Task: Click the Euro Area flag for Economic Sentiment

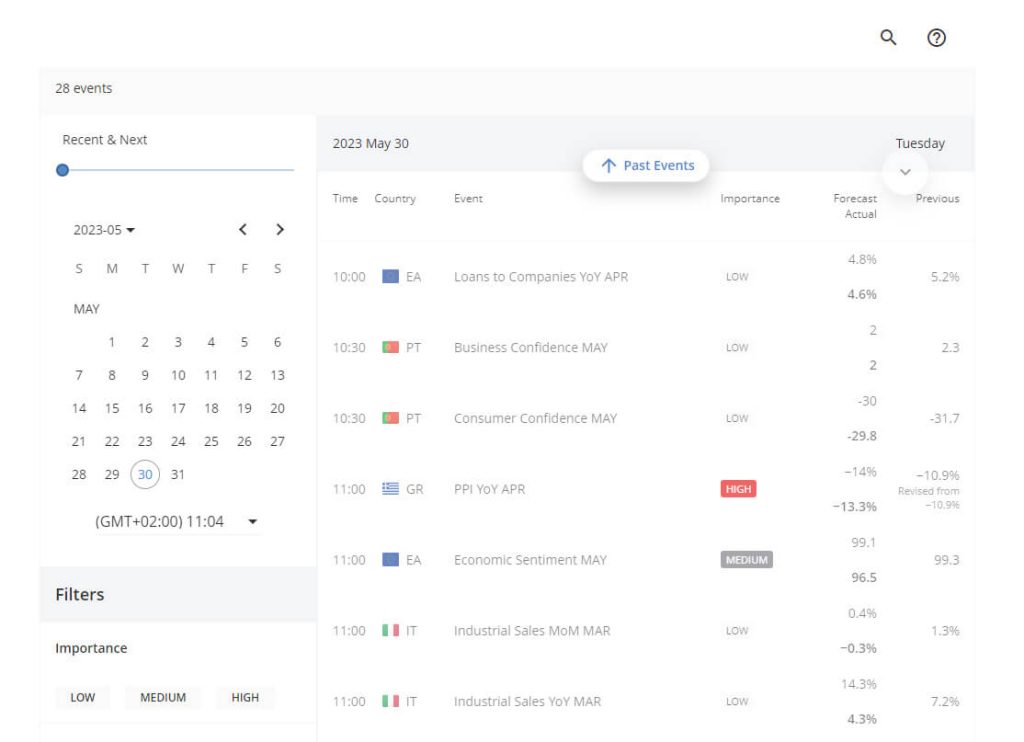Action: pyautogui.click(x=390, y=560)
